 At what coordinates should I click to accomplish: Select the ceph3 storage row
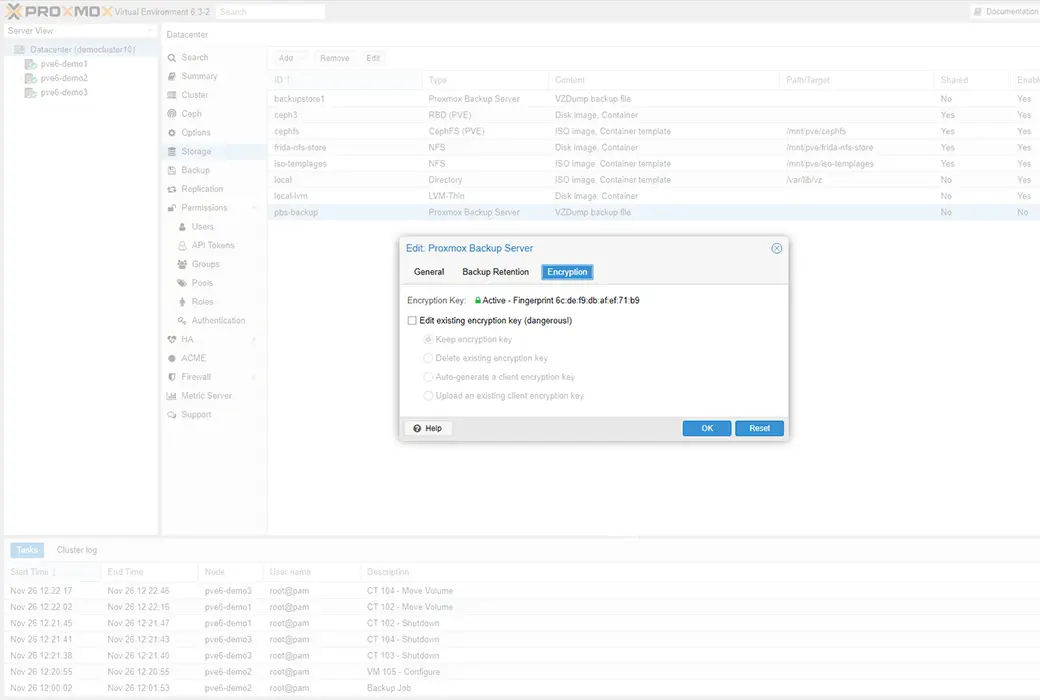click(x=653, y=115)
